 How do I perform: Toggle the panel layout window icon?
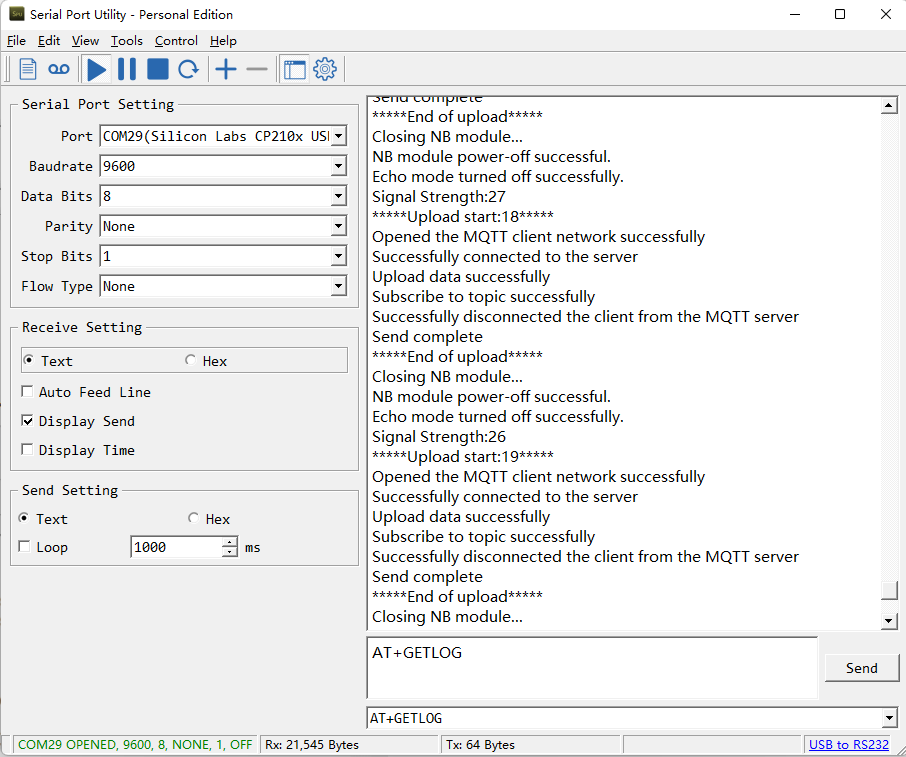coord(295,69)
